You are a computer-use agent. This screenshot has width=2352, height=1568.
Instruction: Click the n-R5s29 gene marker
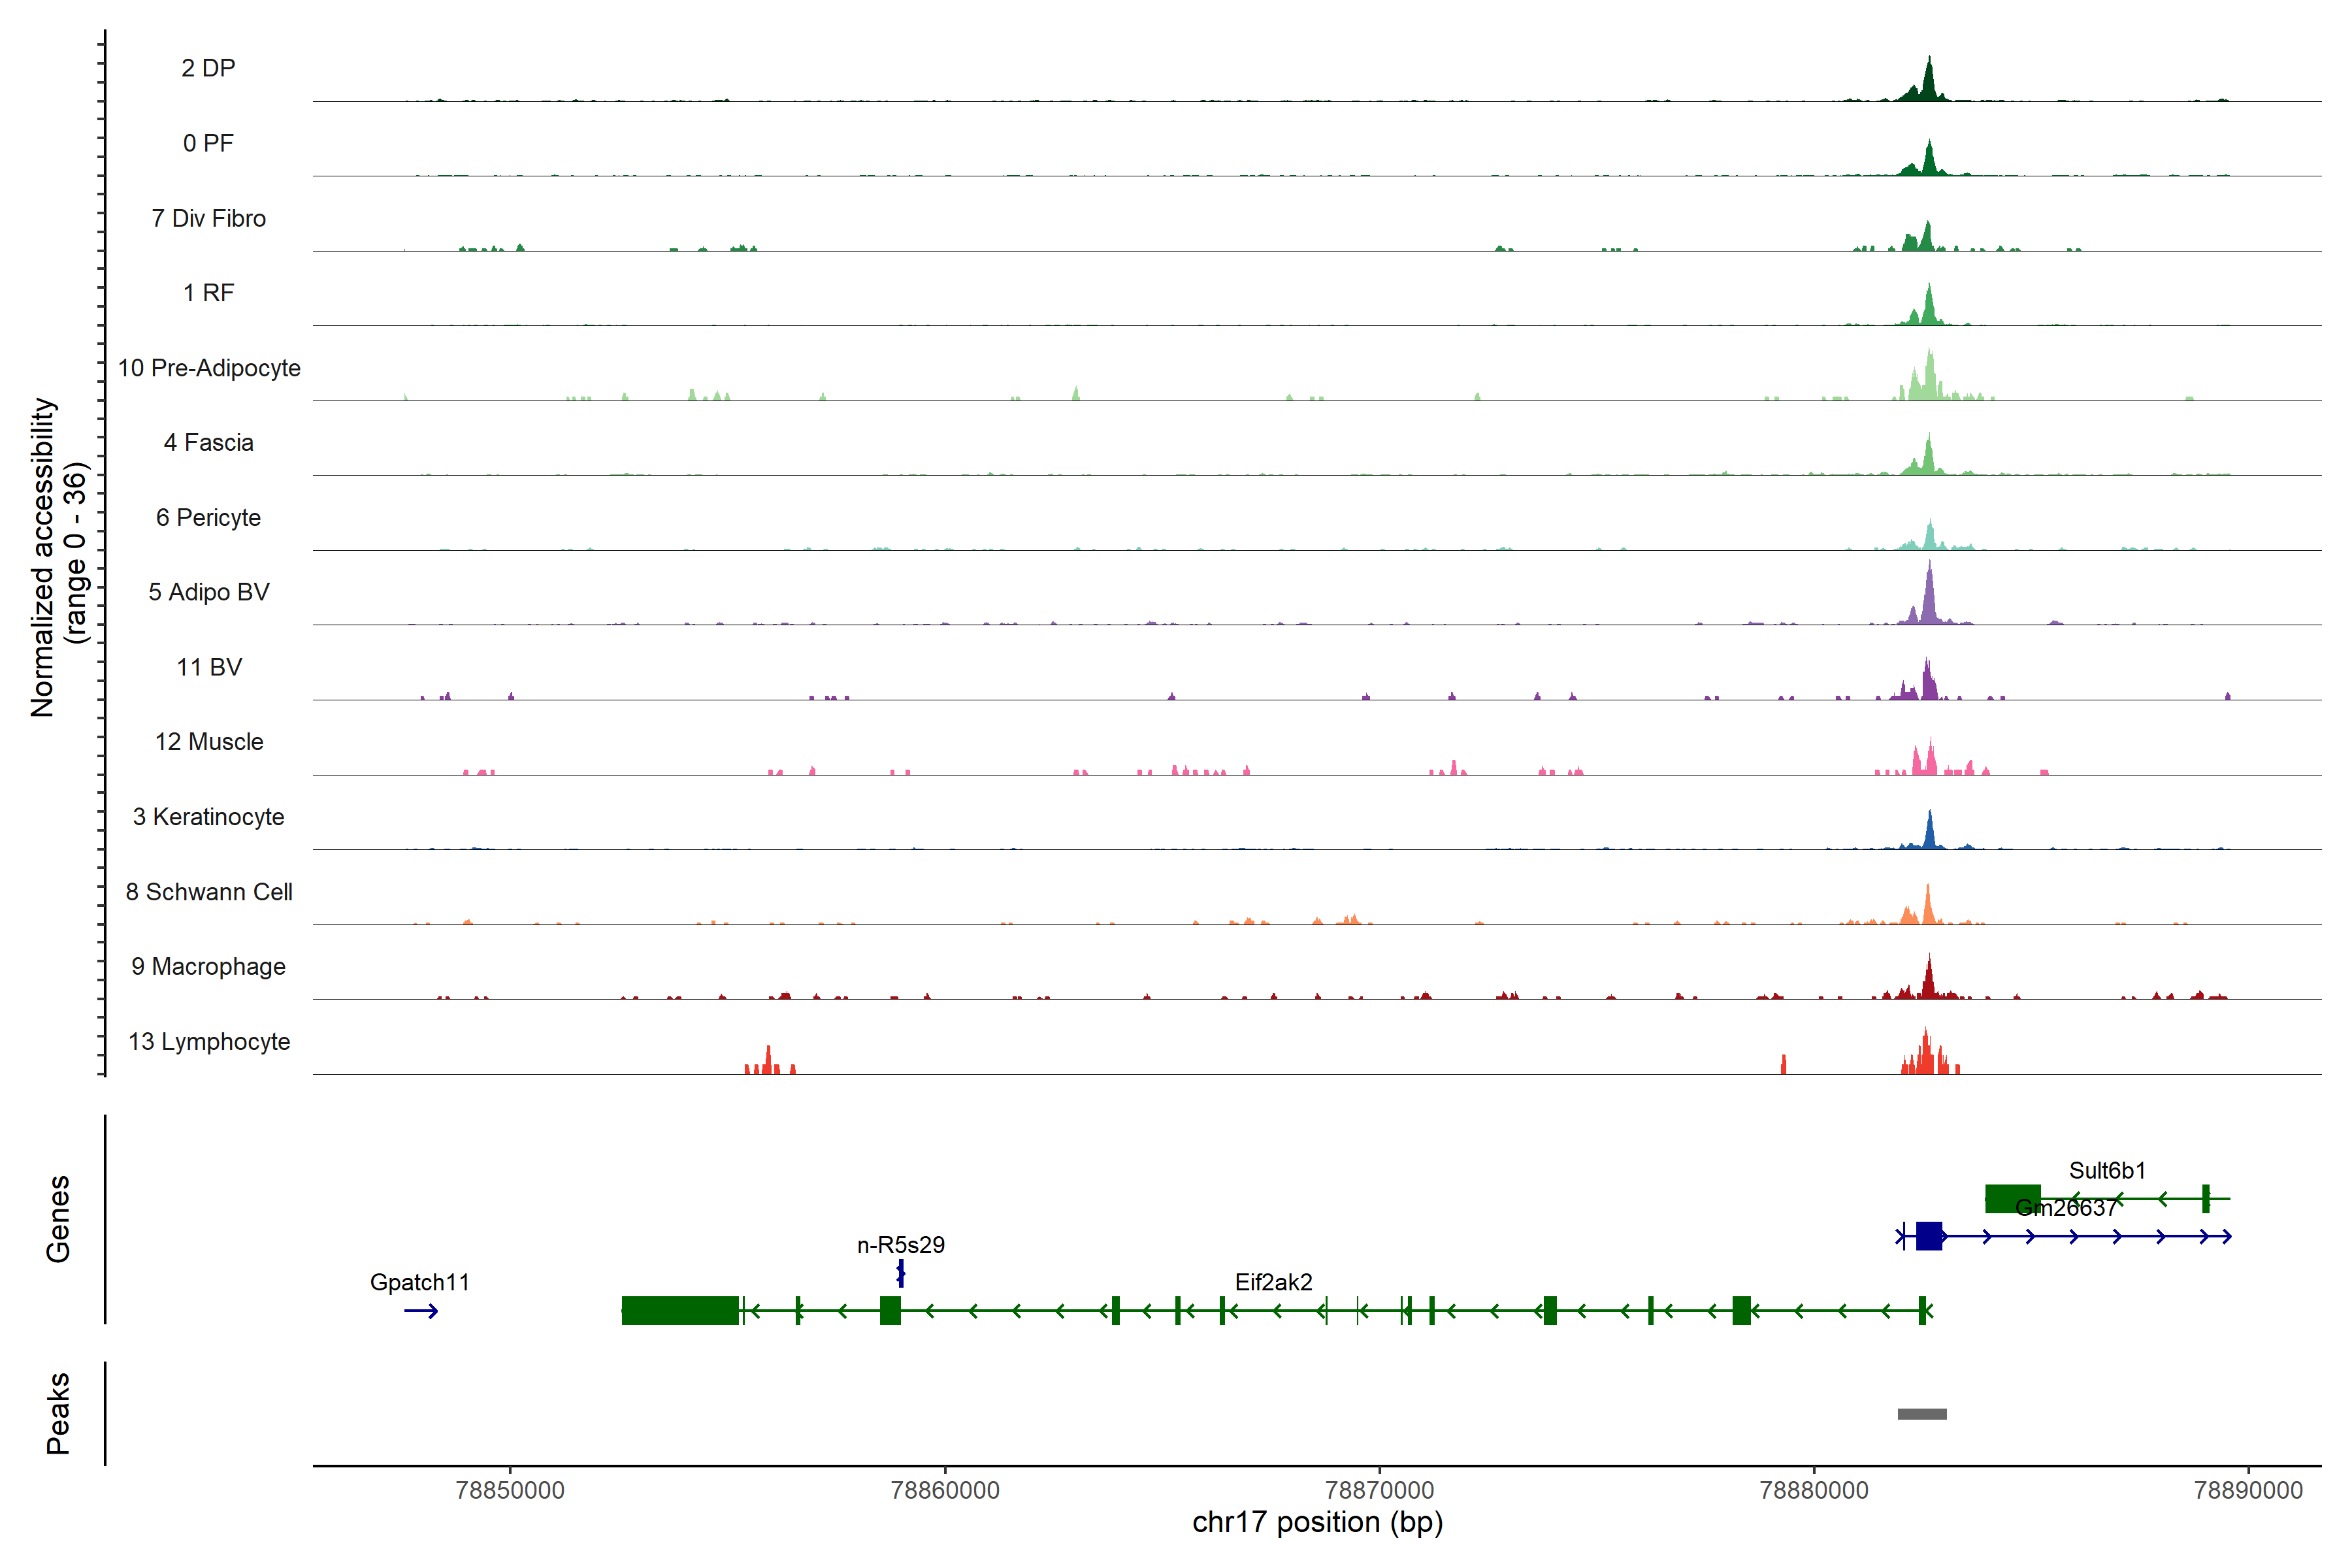(901, 1273)
